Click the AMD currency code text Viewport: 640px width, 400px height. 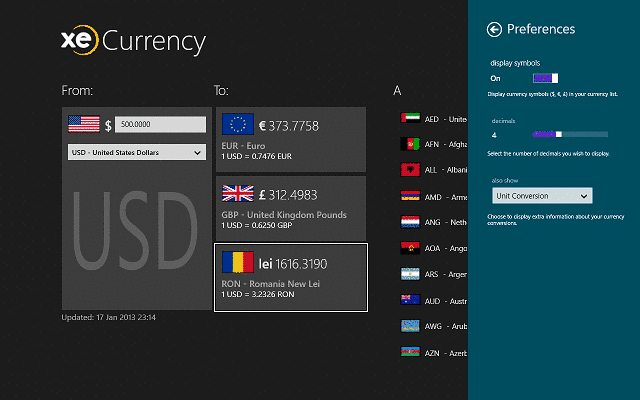coord(433,197)
